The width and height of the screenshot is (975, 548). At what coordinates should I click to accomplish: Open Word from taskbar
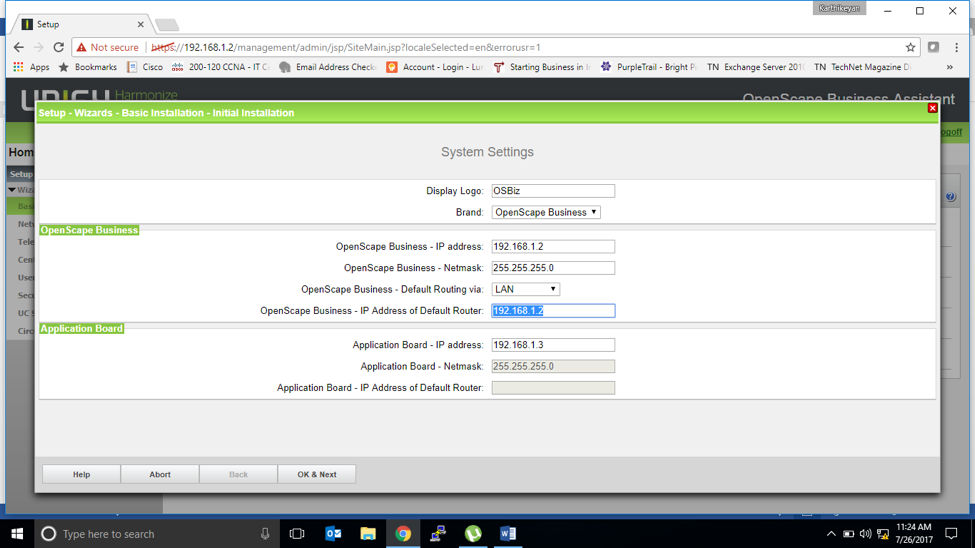pos(507,534)
